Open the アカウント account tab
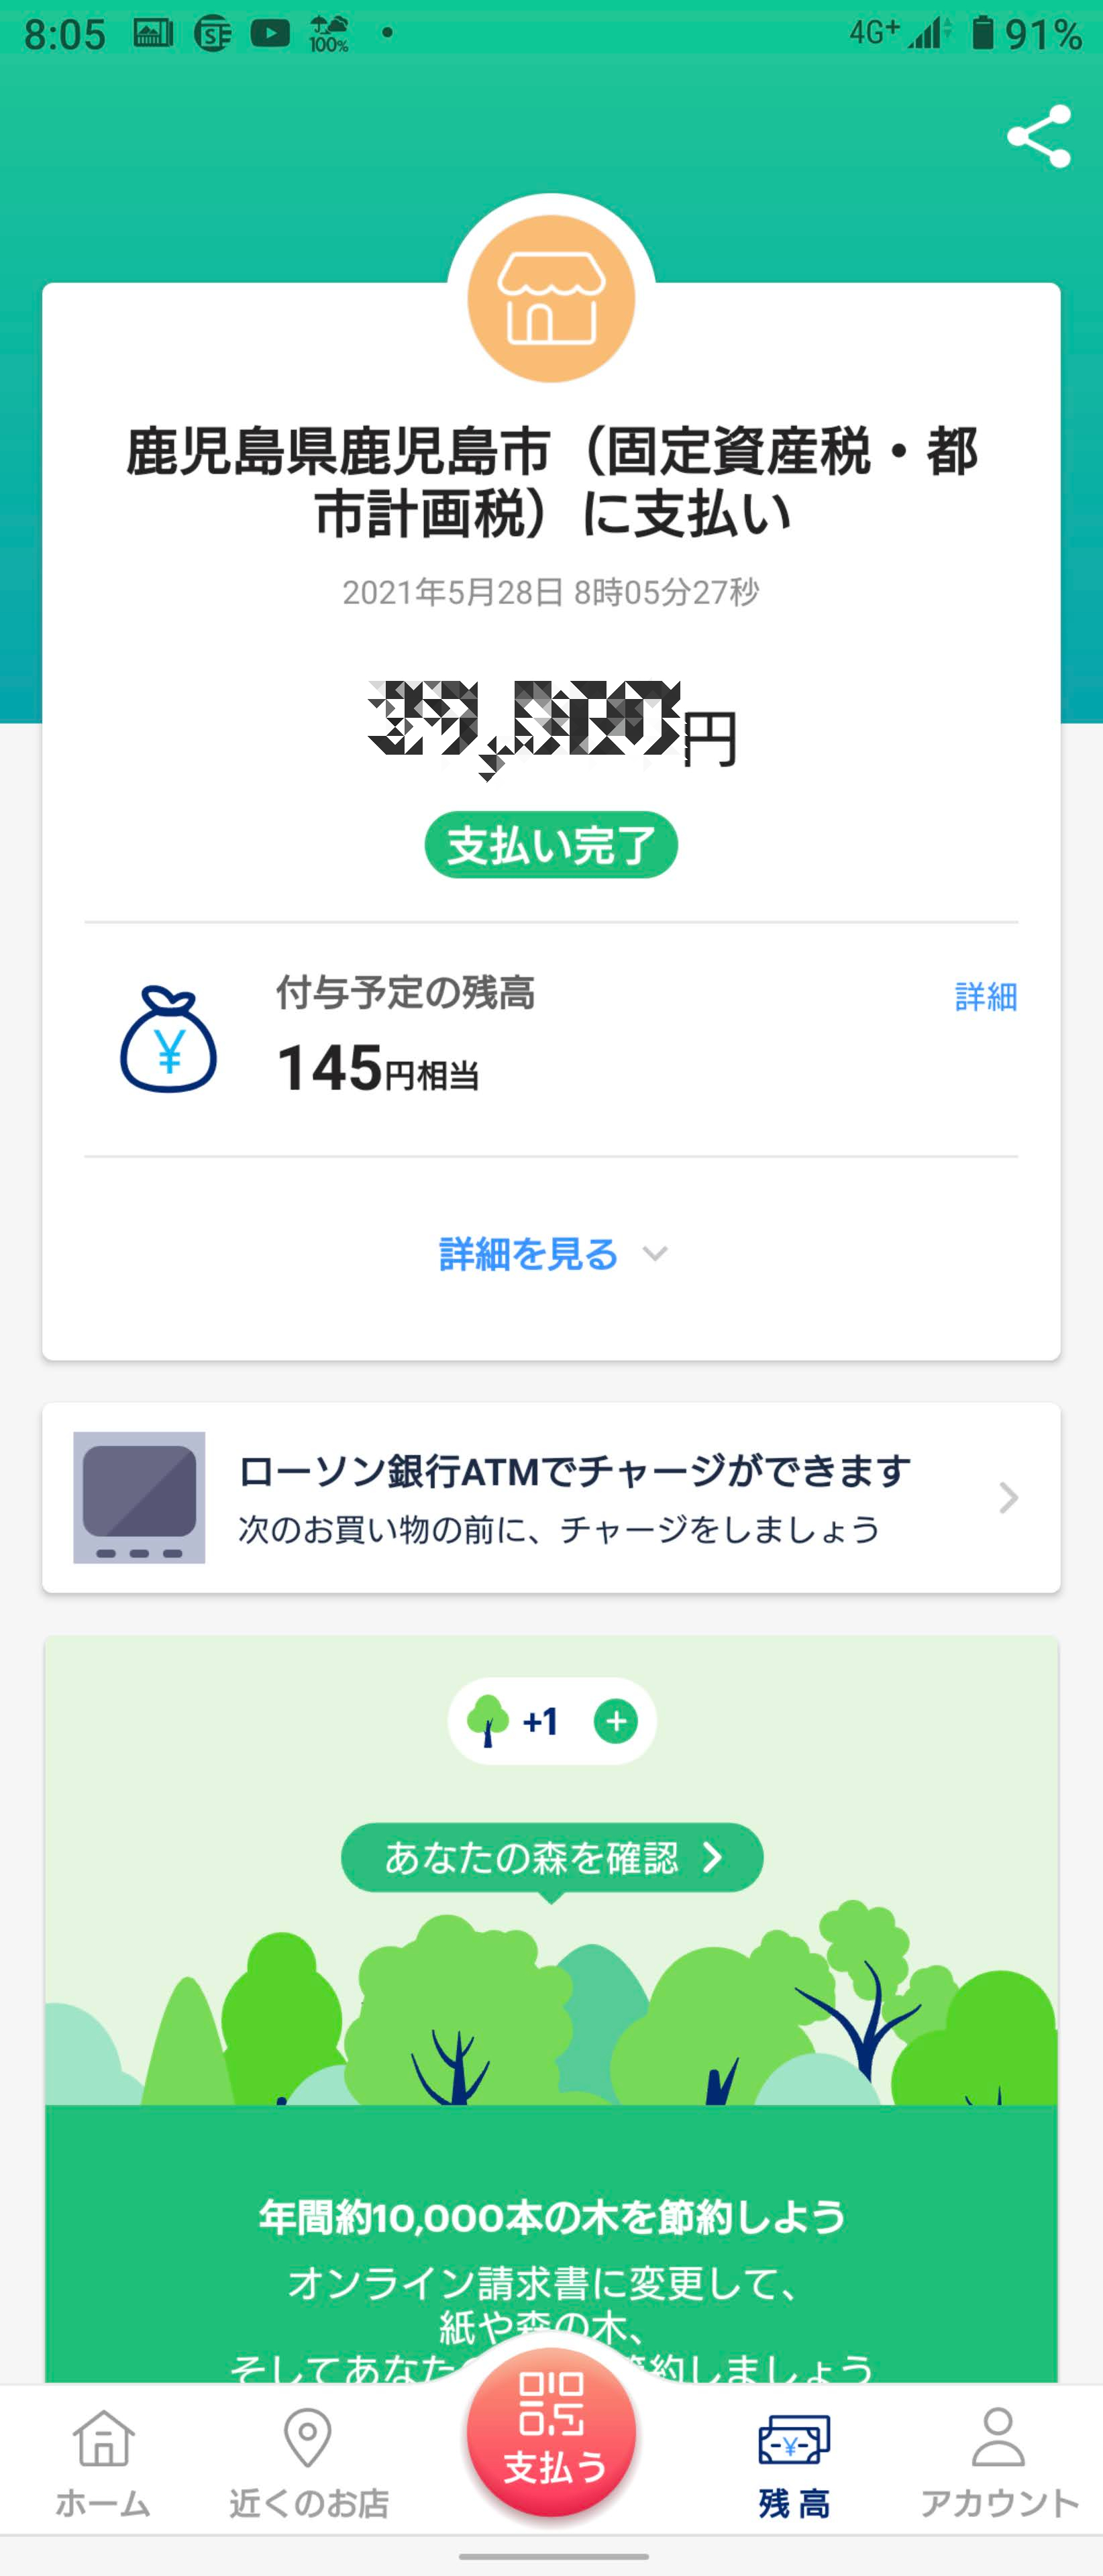Screen dimensions: 1103x2576 point(998,2461)
